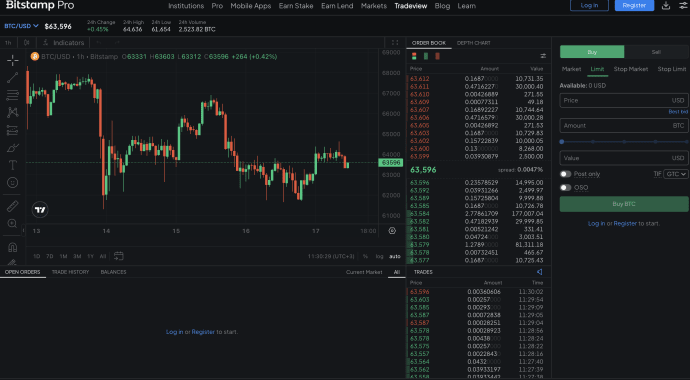The height and width of the screenshot is (380, 690).
Task: Click the Best bid link
Action: coord(678,112)
